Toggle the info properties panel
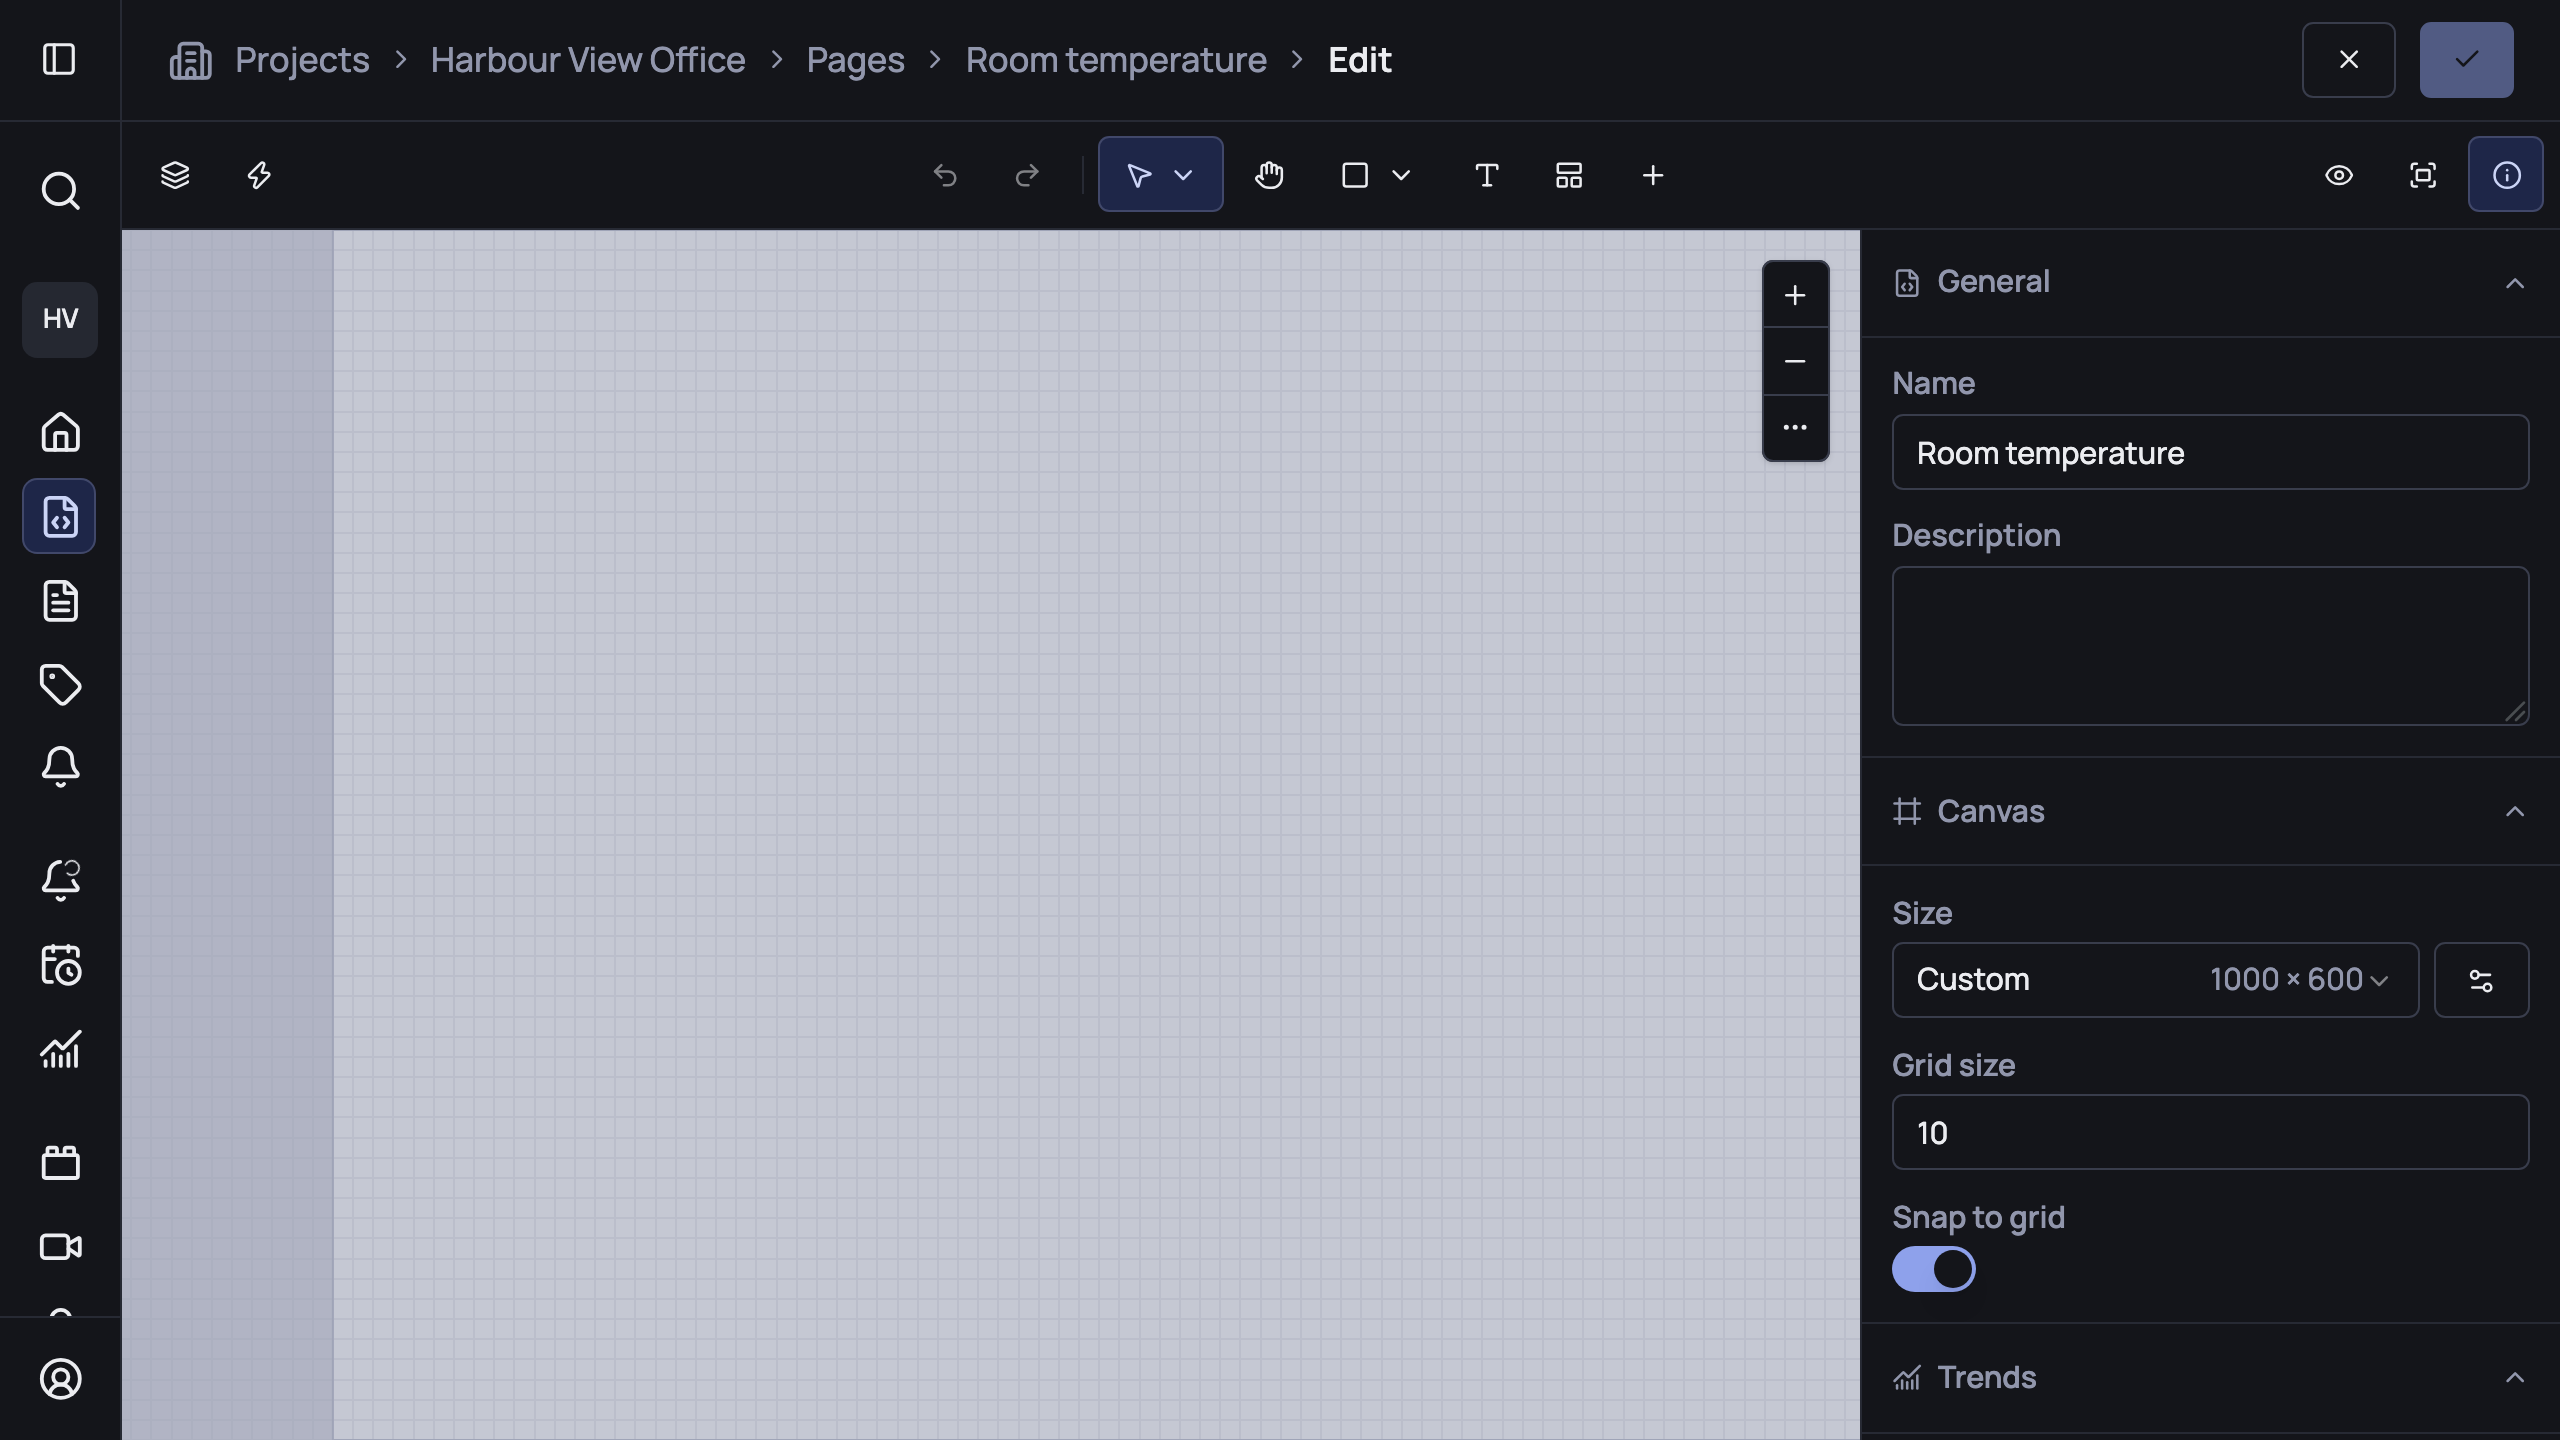This screenshot has height=1440, width=2560. click(2506, 175)
